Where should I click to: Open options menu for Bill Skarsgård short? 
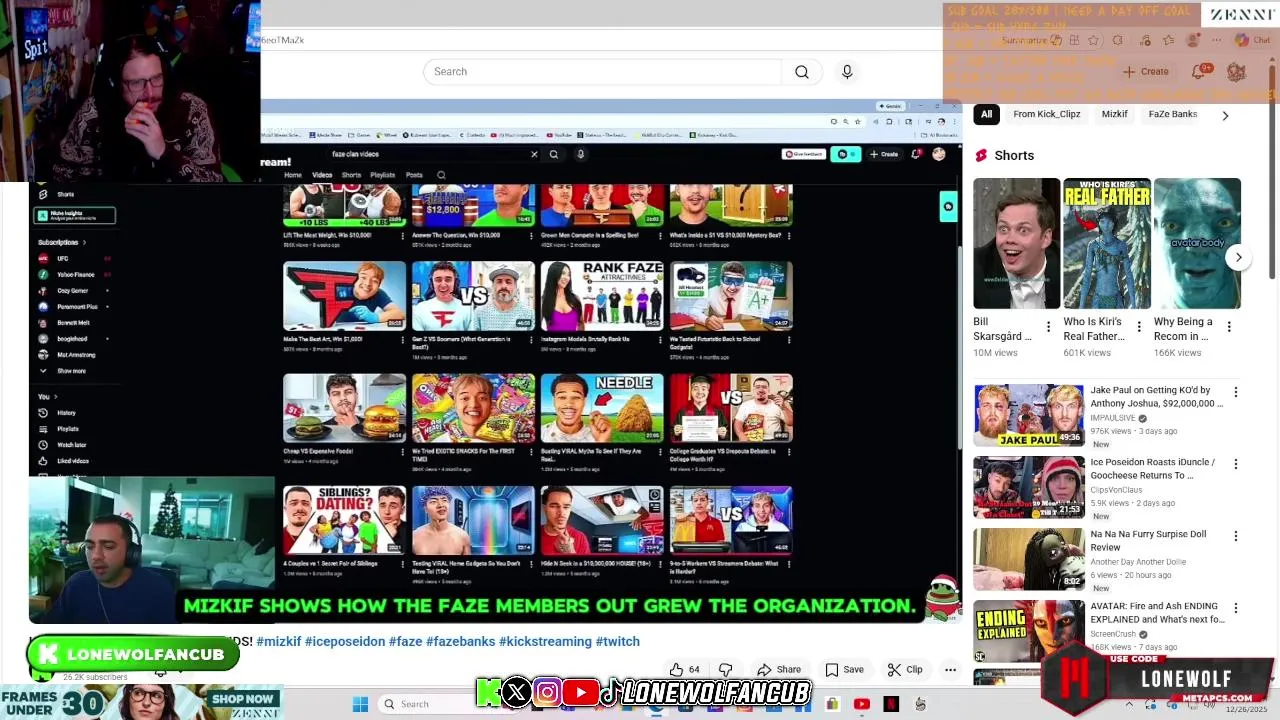click(x=1048, y=327)
